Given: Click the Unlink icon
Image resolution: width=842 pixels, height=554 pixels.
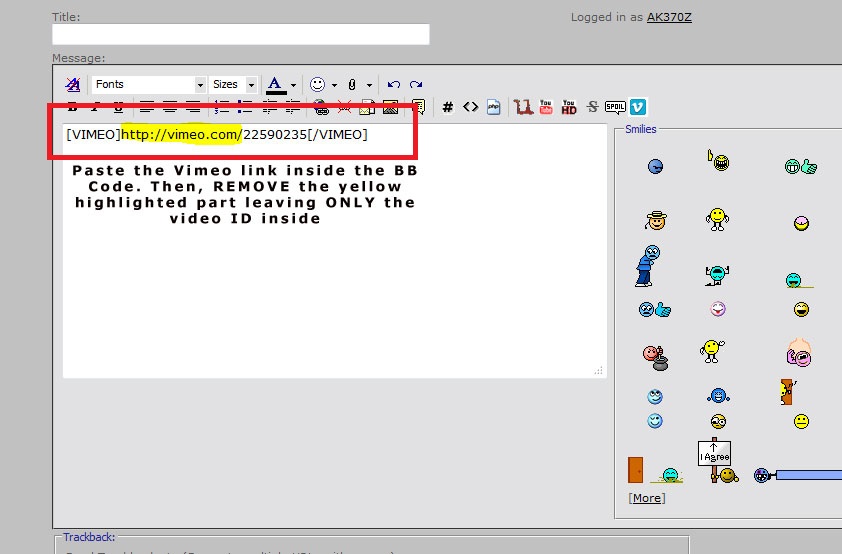Looking at the screenshot, I should 344,107.
